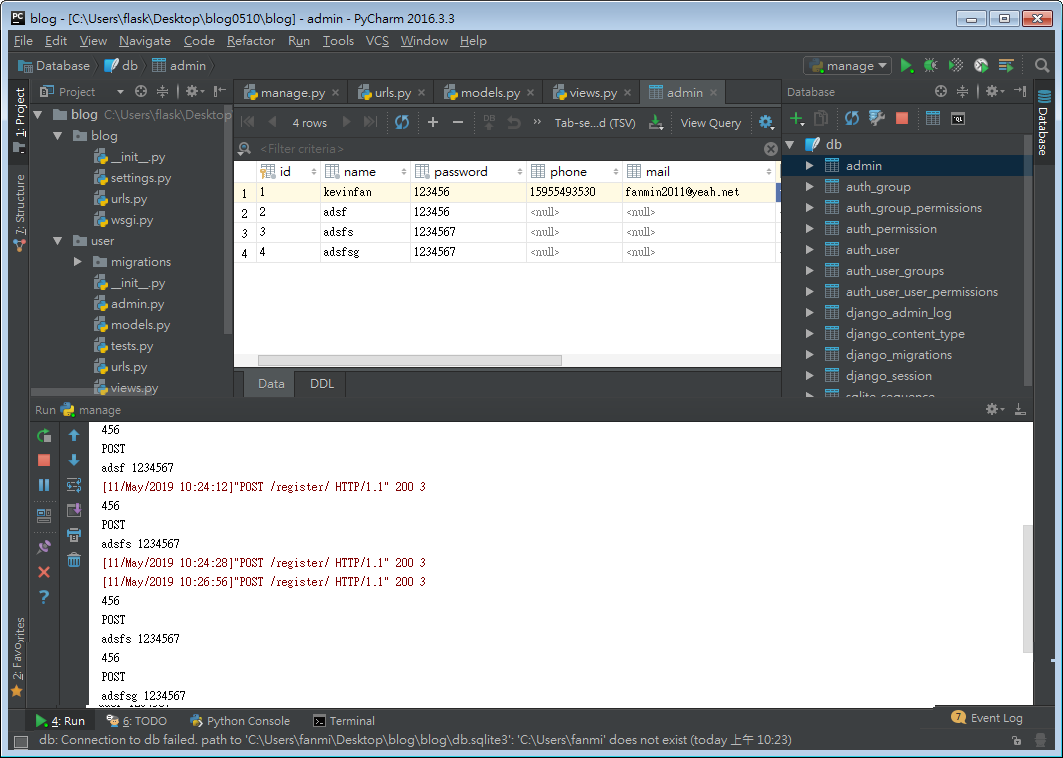This screenshot has height=758, width=1063.
Task: Switch to the DDL view of admin table
Action: 320,383
